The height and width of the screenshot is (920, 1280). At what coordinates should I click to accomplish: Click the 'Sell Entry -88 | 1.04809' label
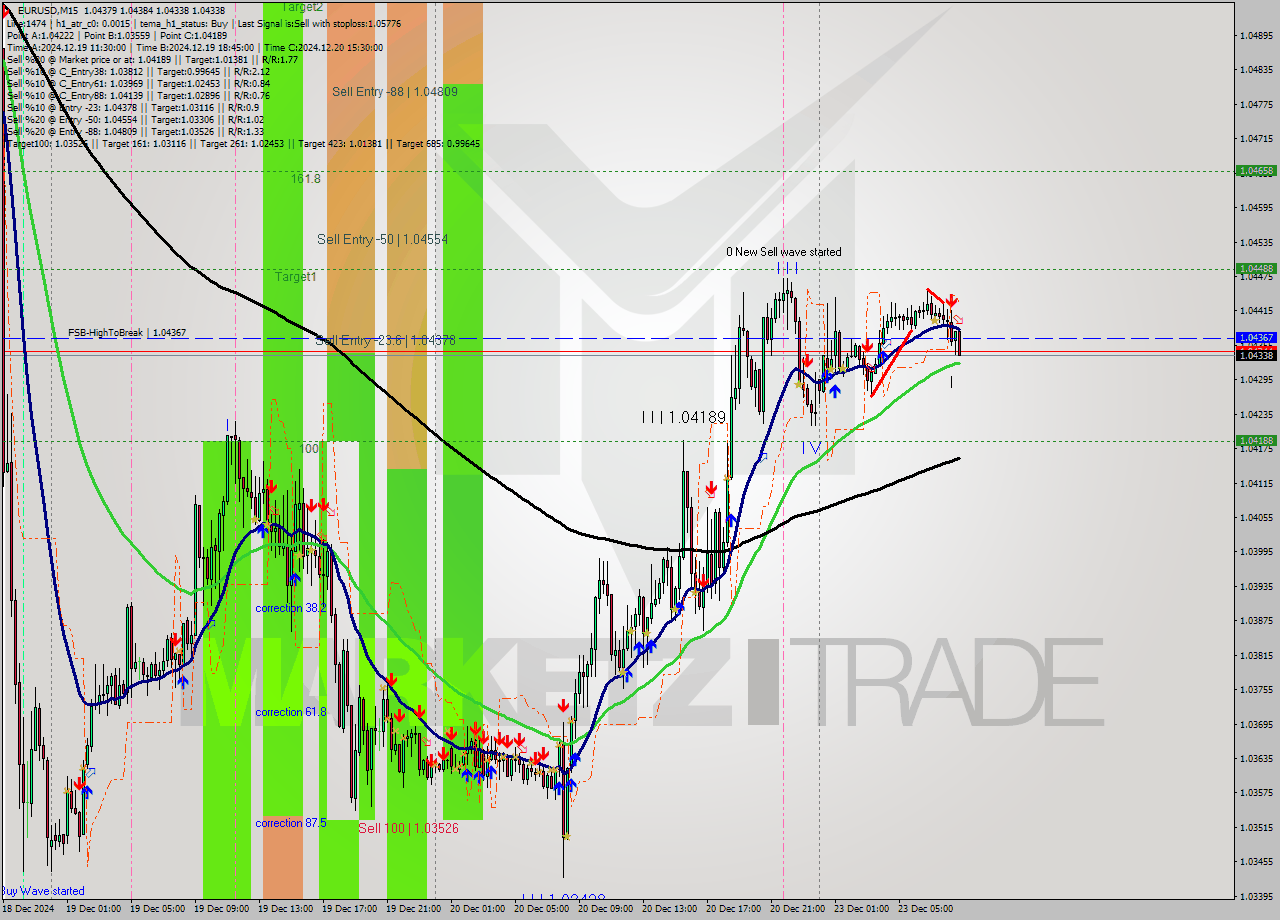[395, 91]
